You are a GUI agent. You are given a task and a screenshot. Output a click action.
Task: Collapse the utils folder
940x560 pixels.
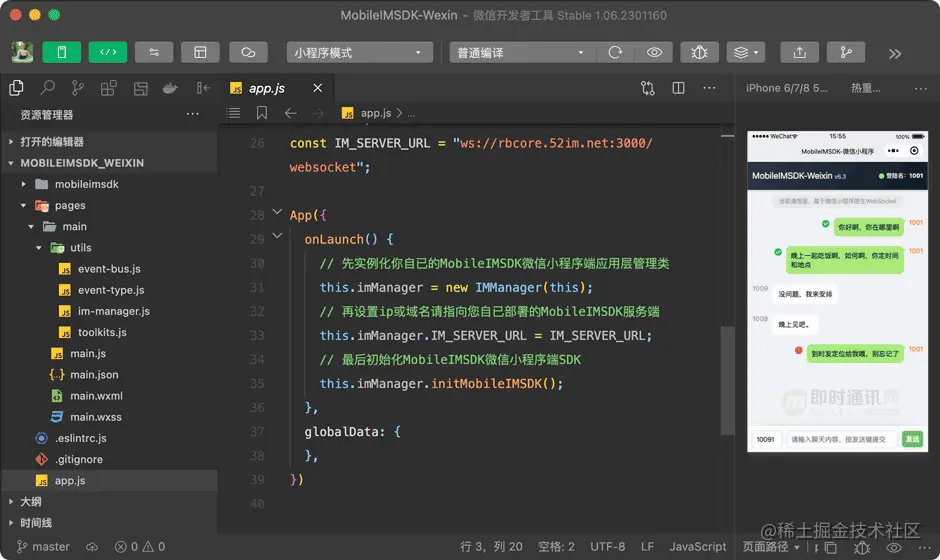[x=110, y=248]
